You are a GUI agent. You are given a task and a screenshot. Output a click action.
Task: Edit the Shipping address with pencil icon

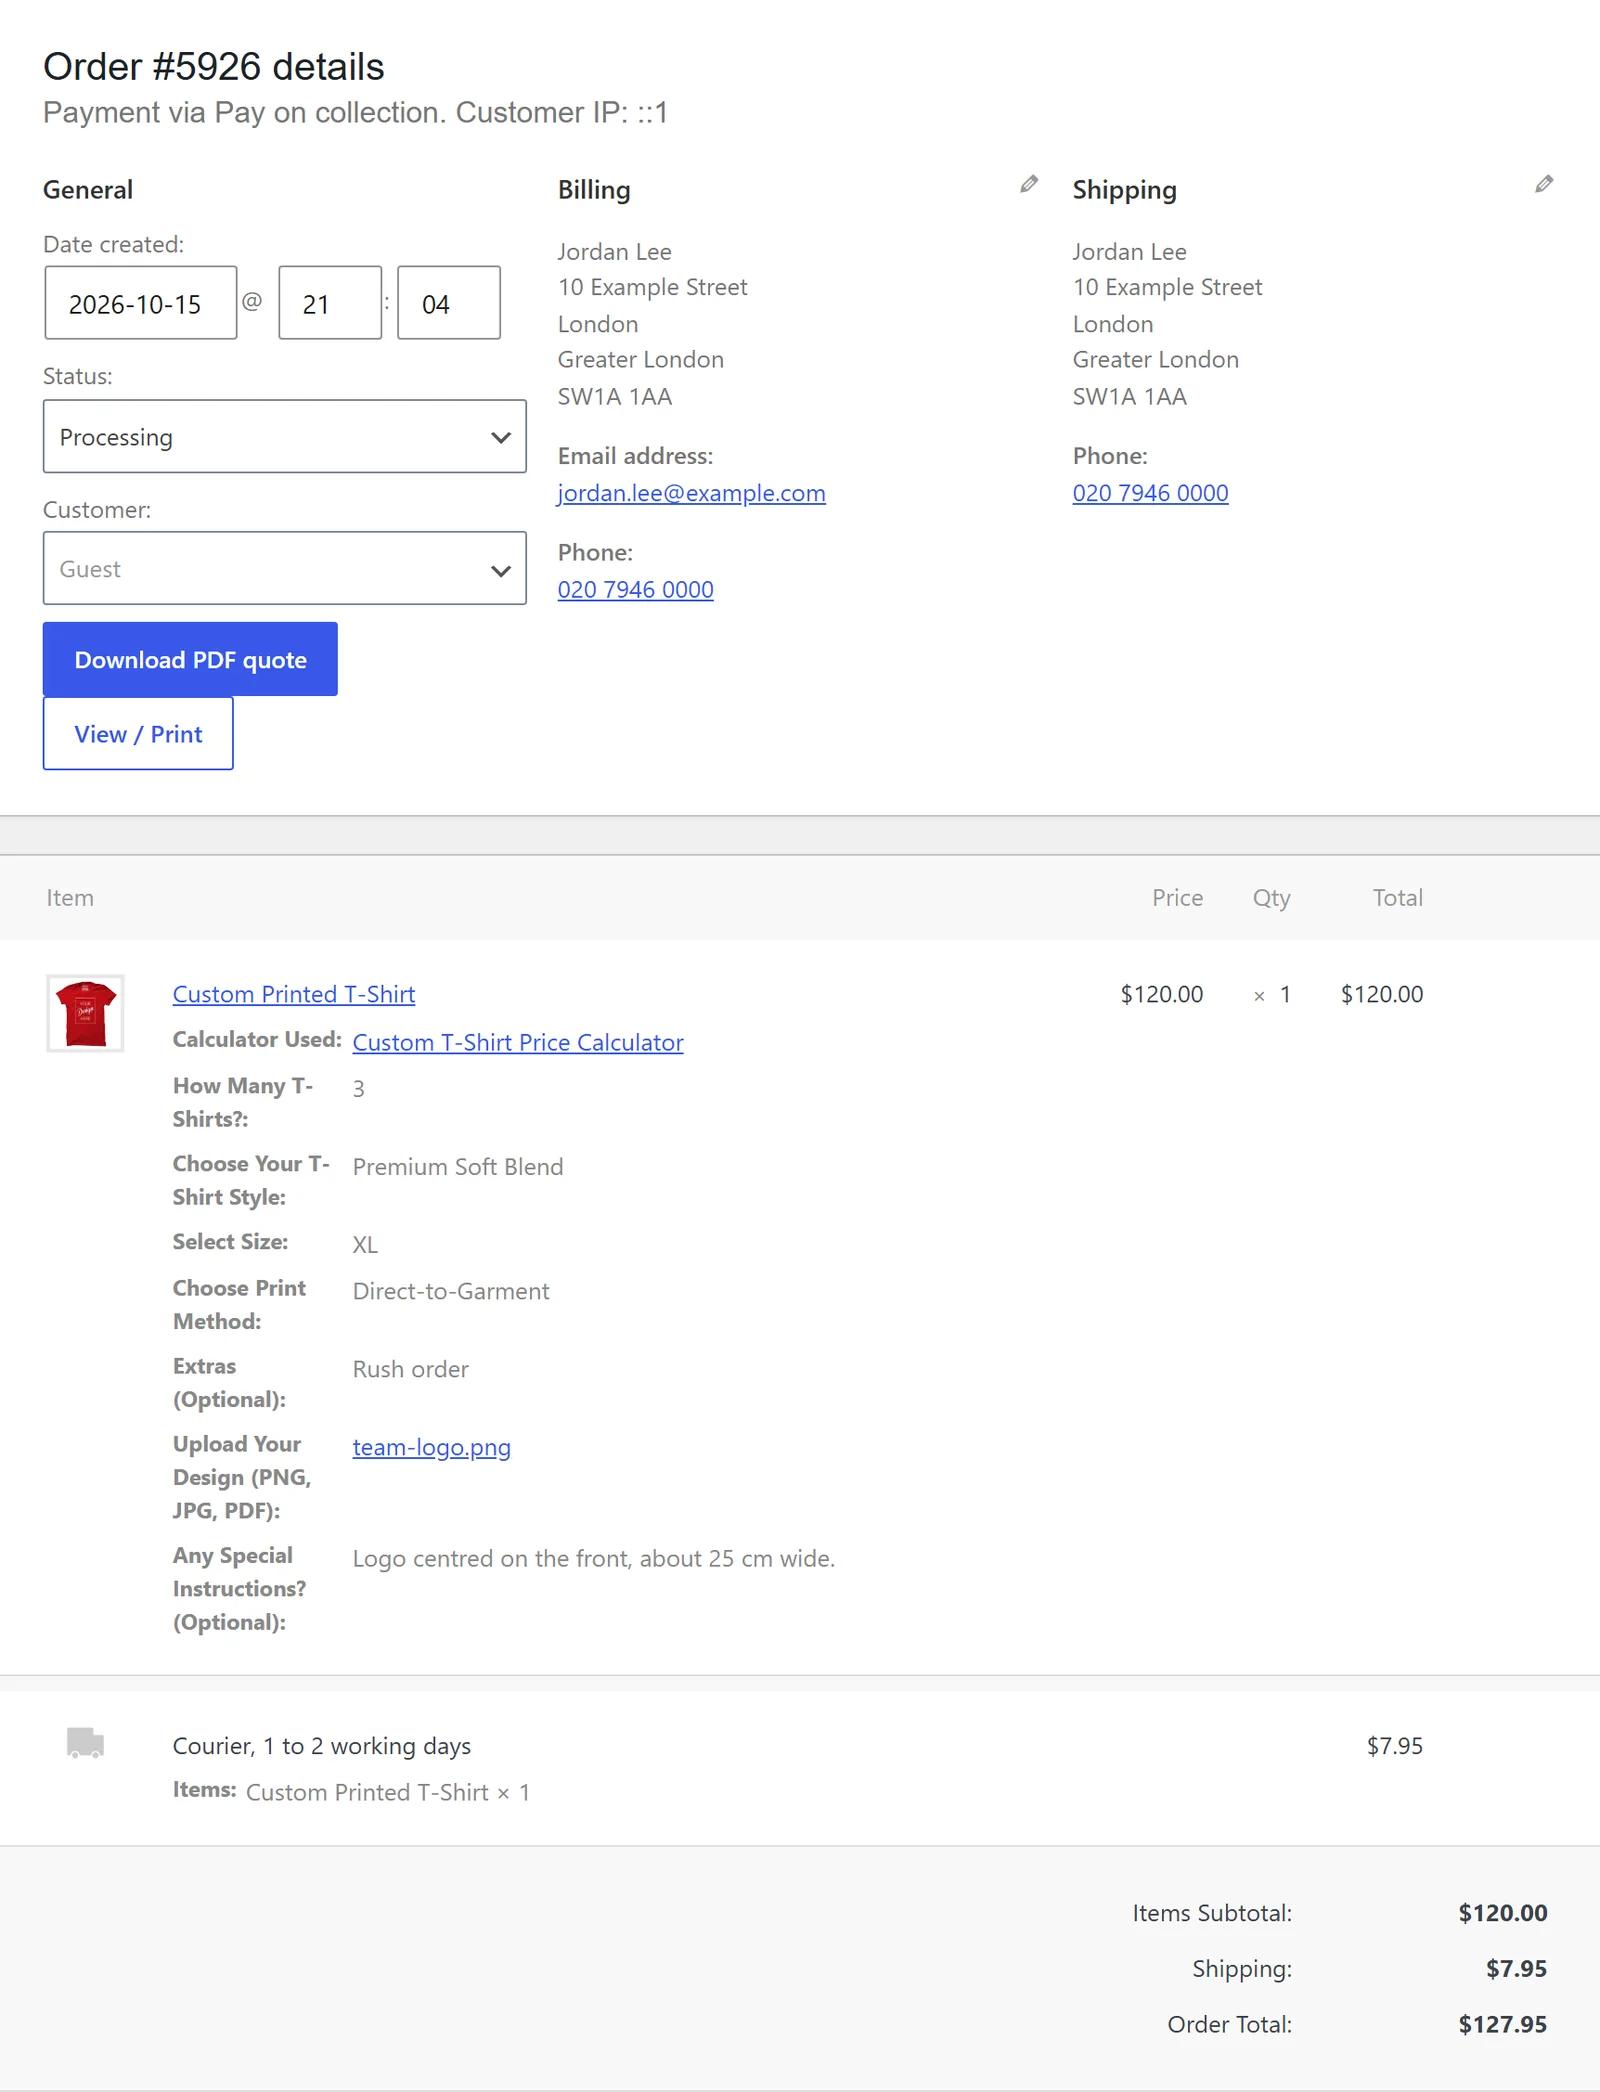click(x=1544, y=184)
